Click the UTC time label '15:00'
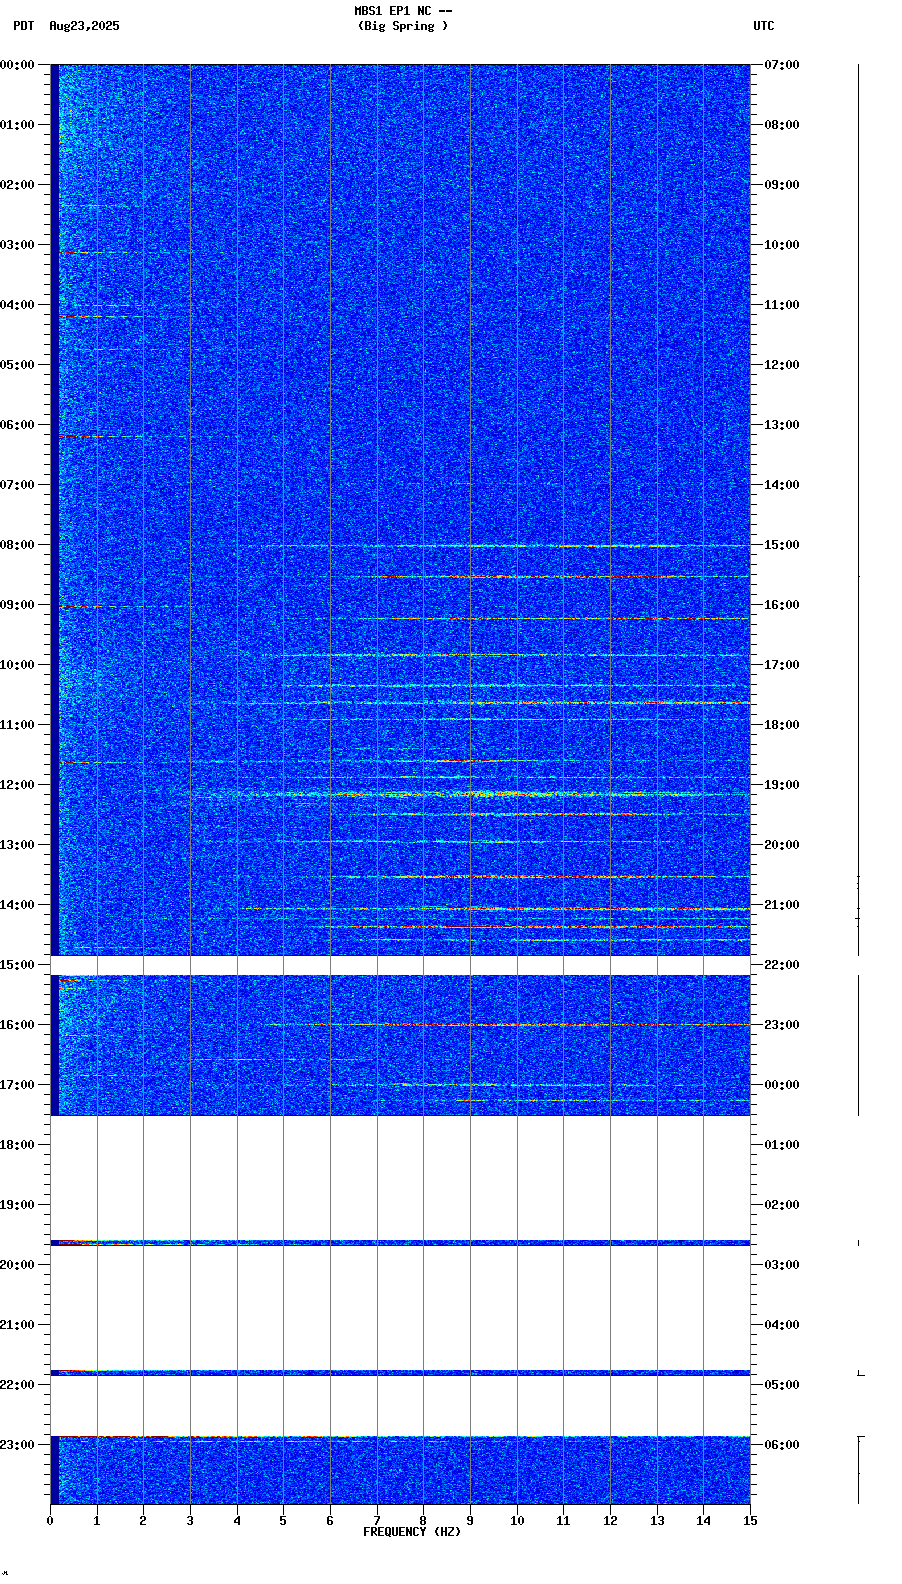Viewport: 902px width, 1584px height. (782, 545)
